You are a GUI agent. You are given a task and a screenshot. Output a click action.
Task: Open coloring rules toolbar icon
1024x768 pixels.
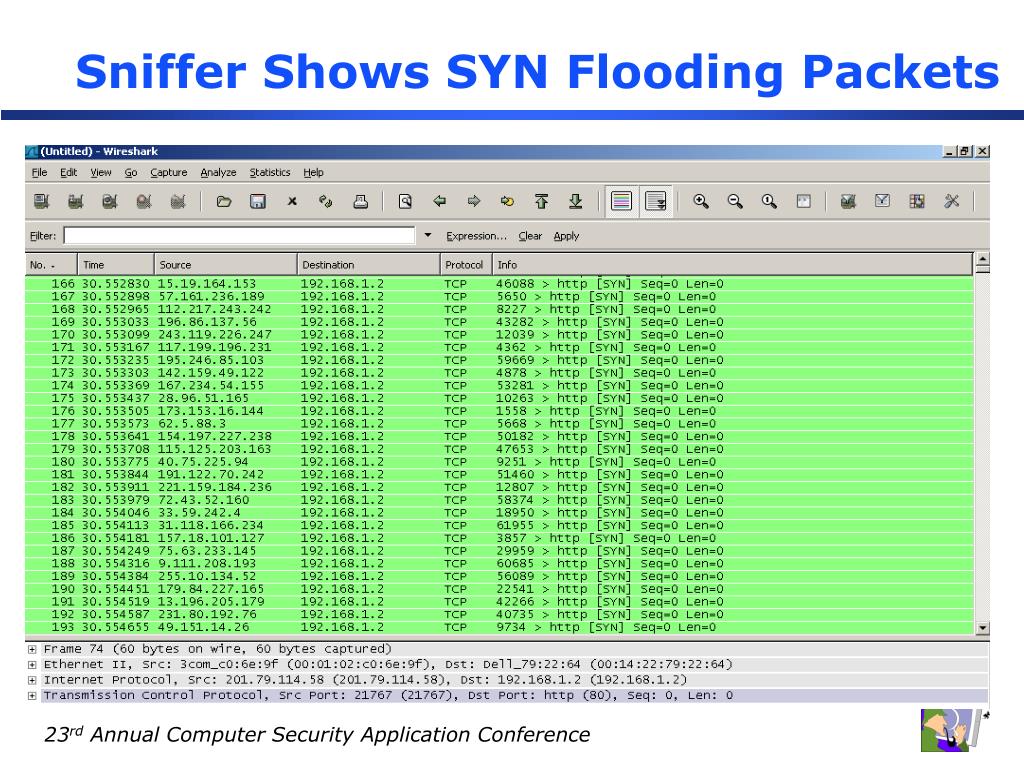point(917,201)
